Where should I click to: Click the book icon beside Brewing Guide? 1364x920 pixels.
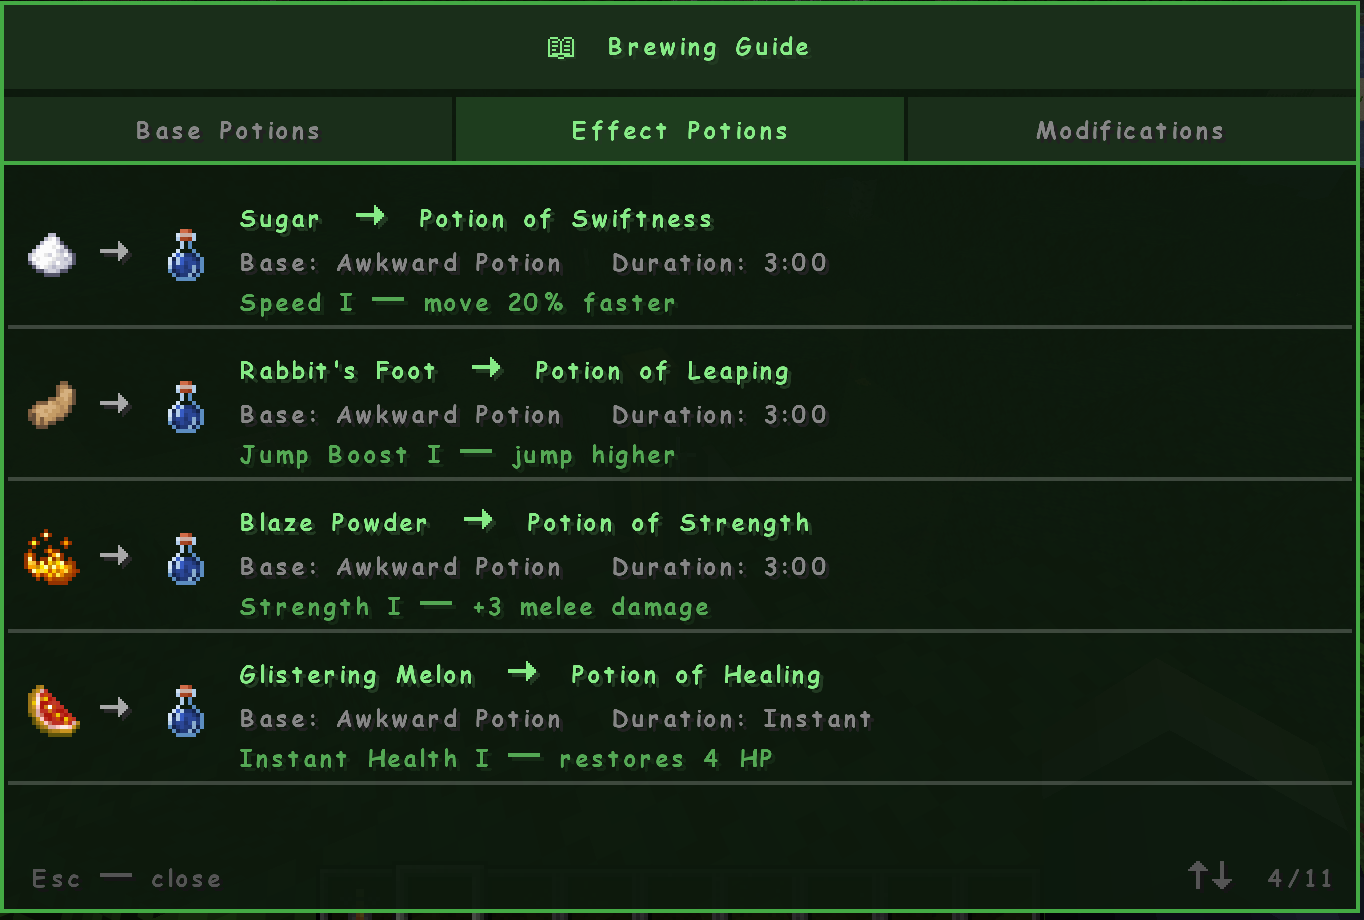click(561, 47)
